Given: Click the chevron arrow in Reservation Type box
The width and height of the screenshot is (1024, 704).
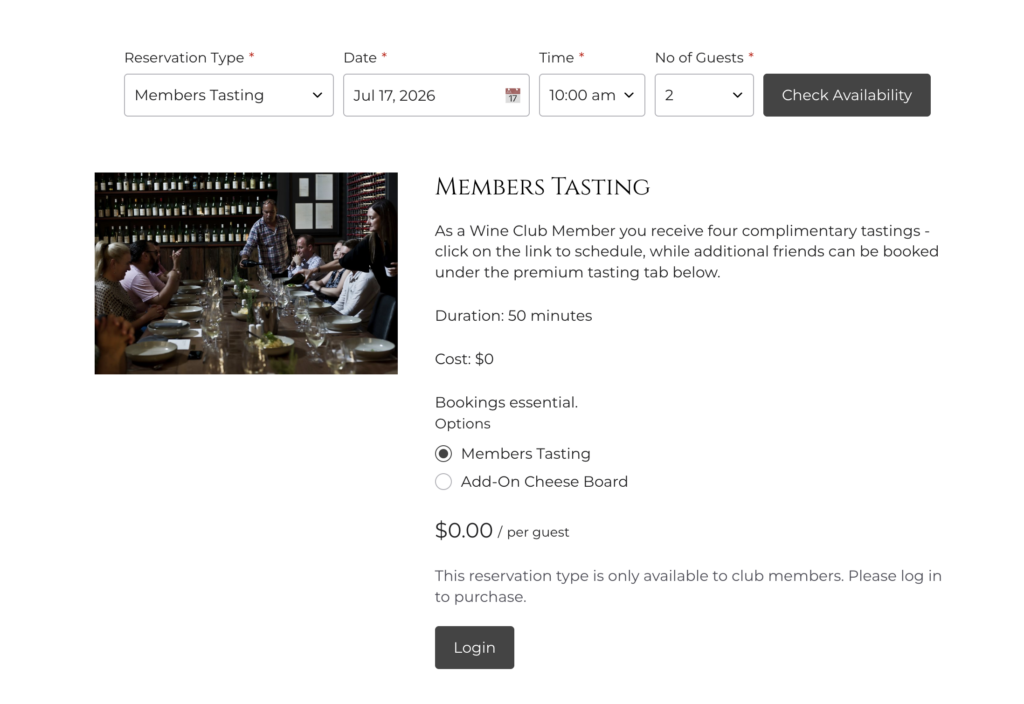Looking at the screenshot, I should [317, 95].
